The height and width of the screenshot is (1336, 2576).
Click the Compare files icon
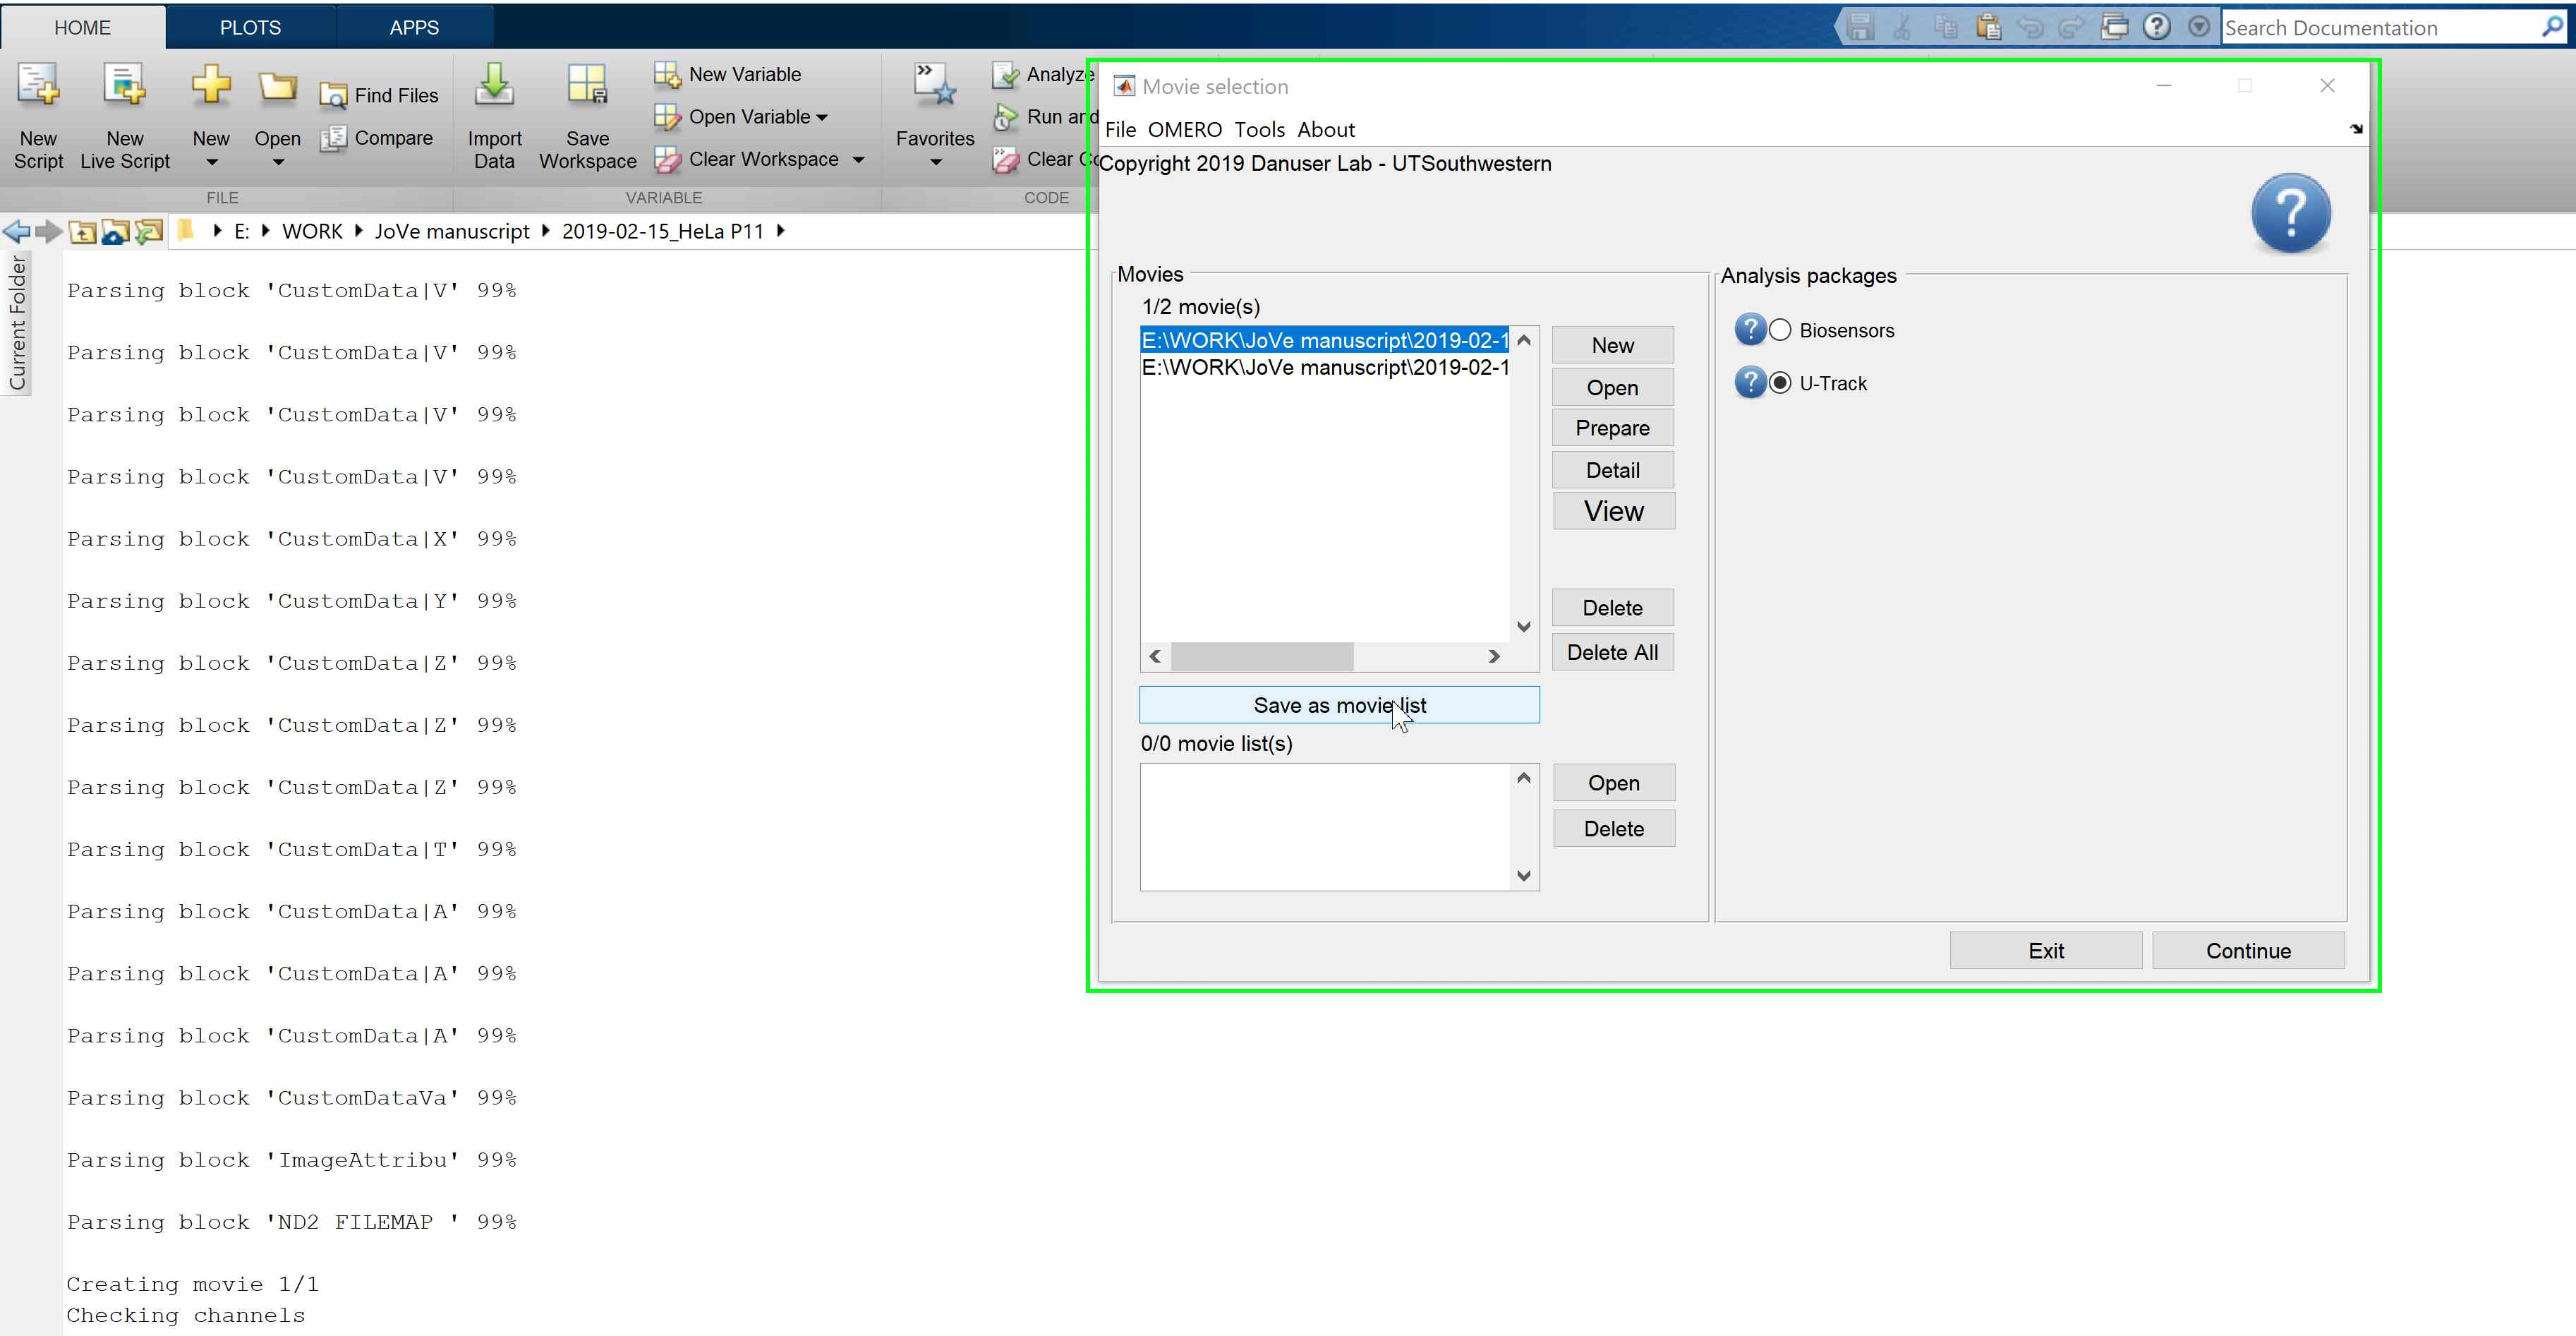point(333,138)
